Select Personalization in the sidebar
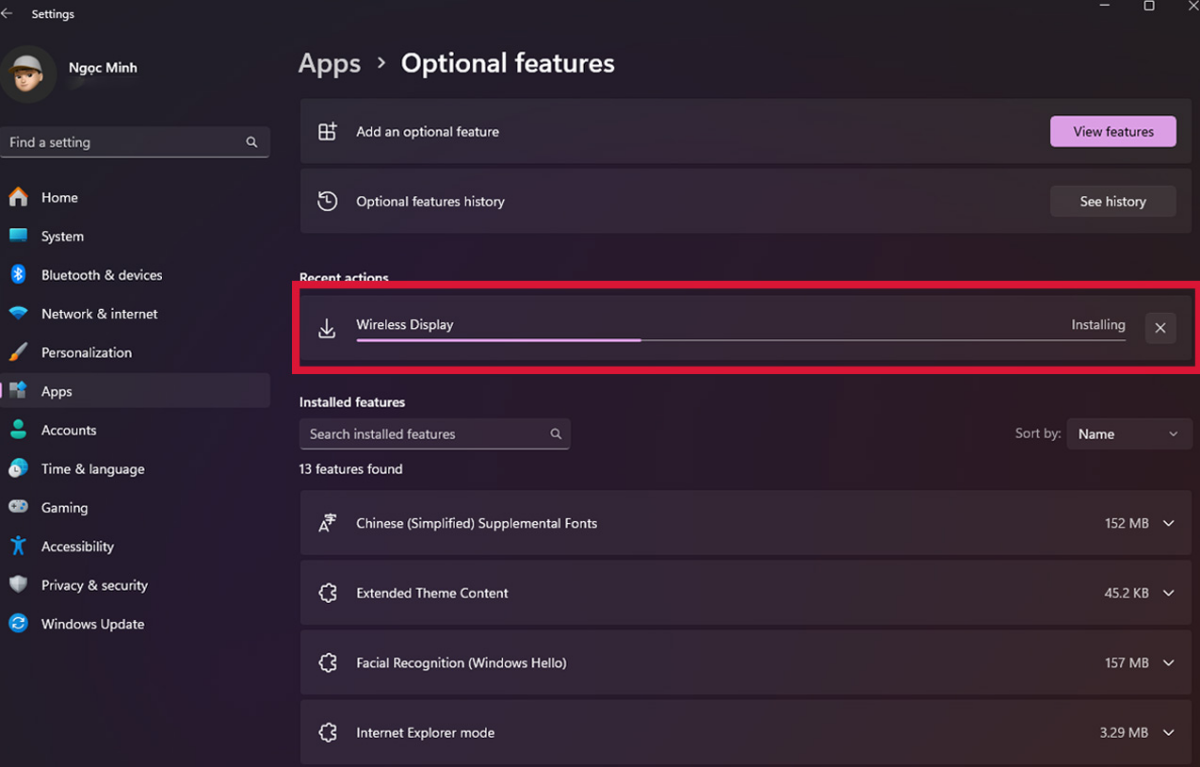Viewport: 1200px width, 767px height. [x=86, y=353]
